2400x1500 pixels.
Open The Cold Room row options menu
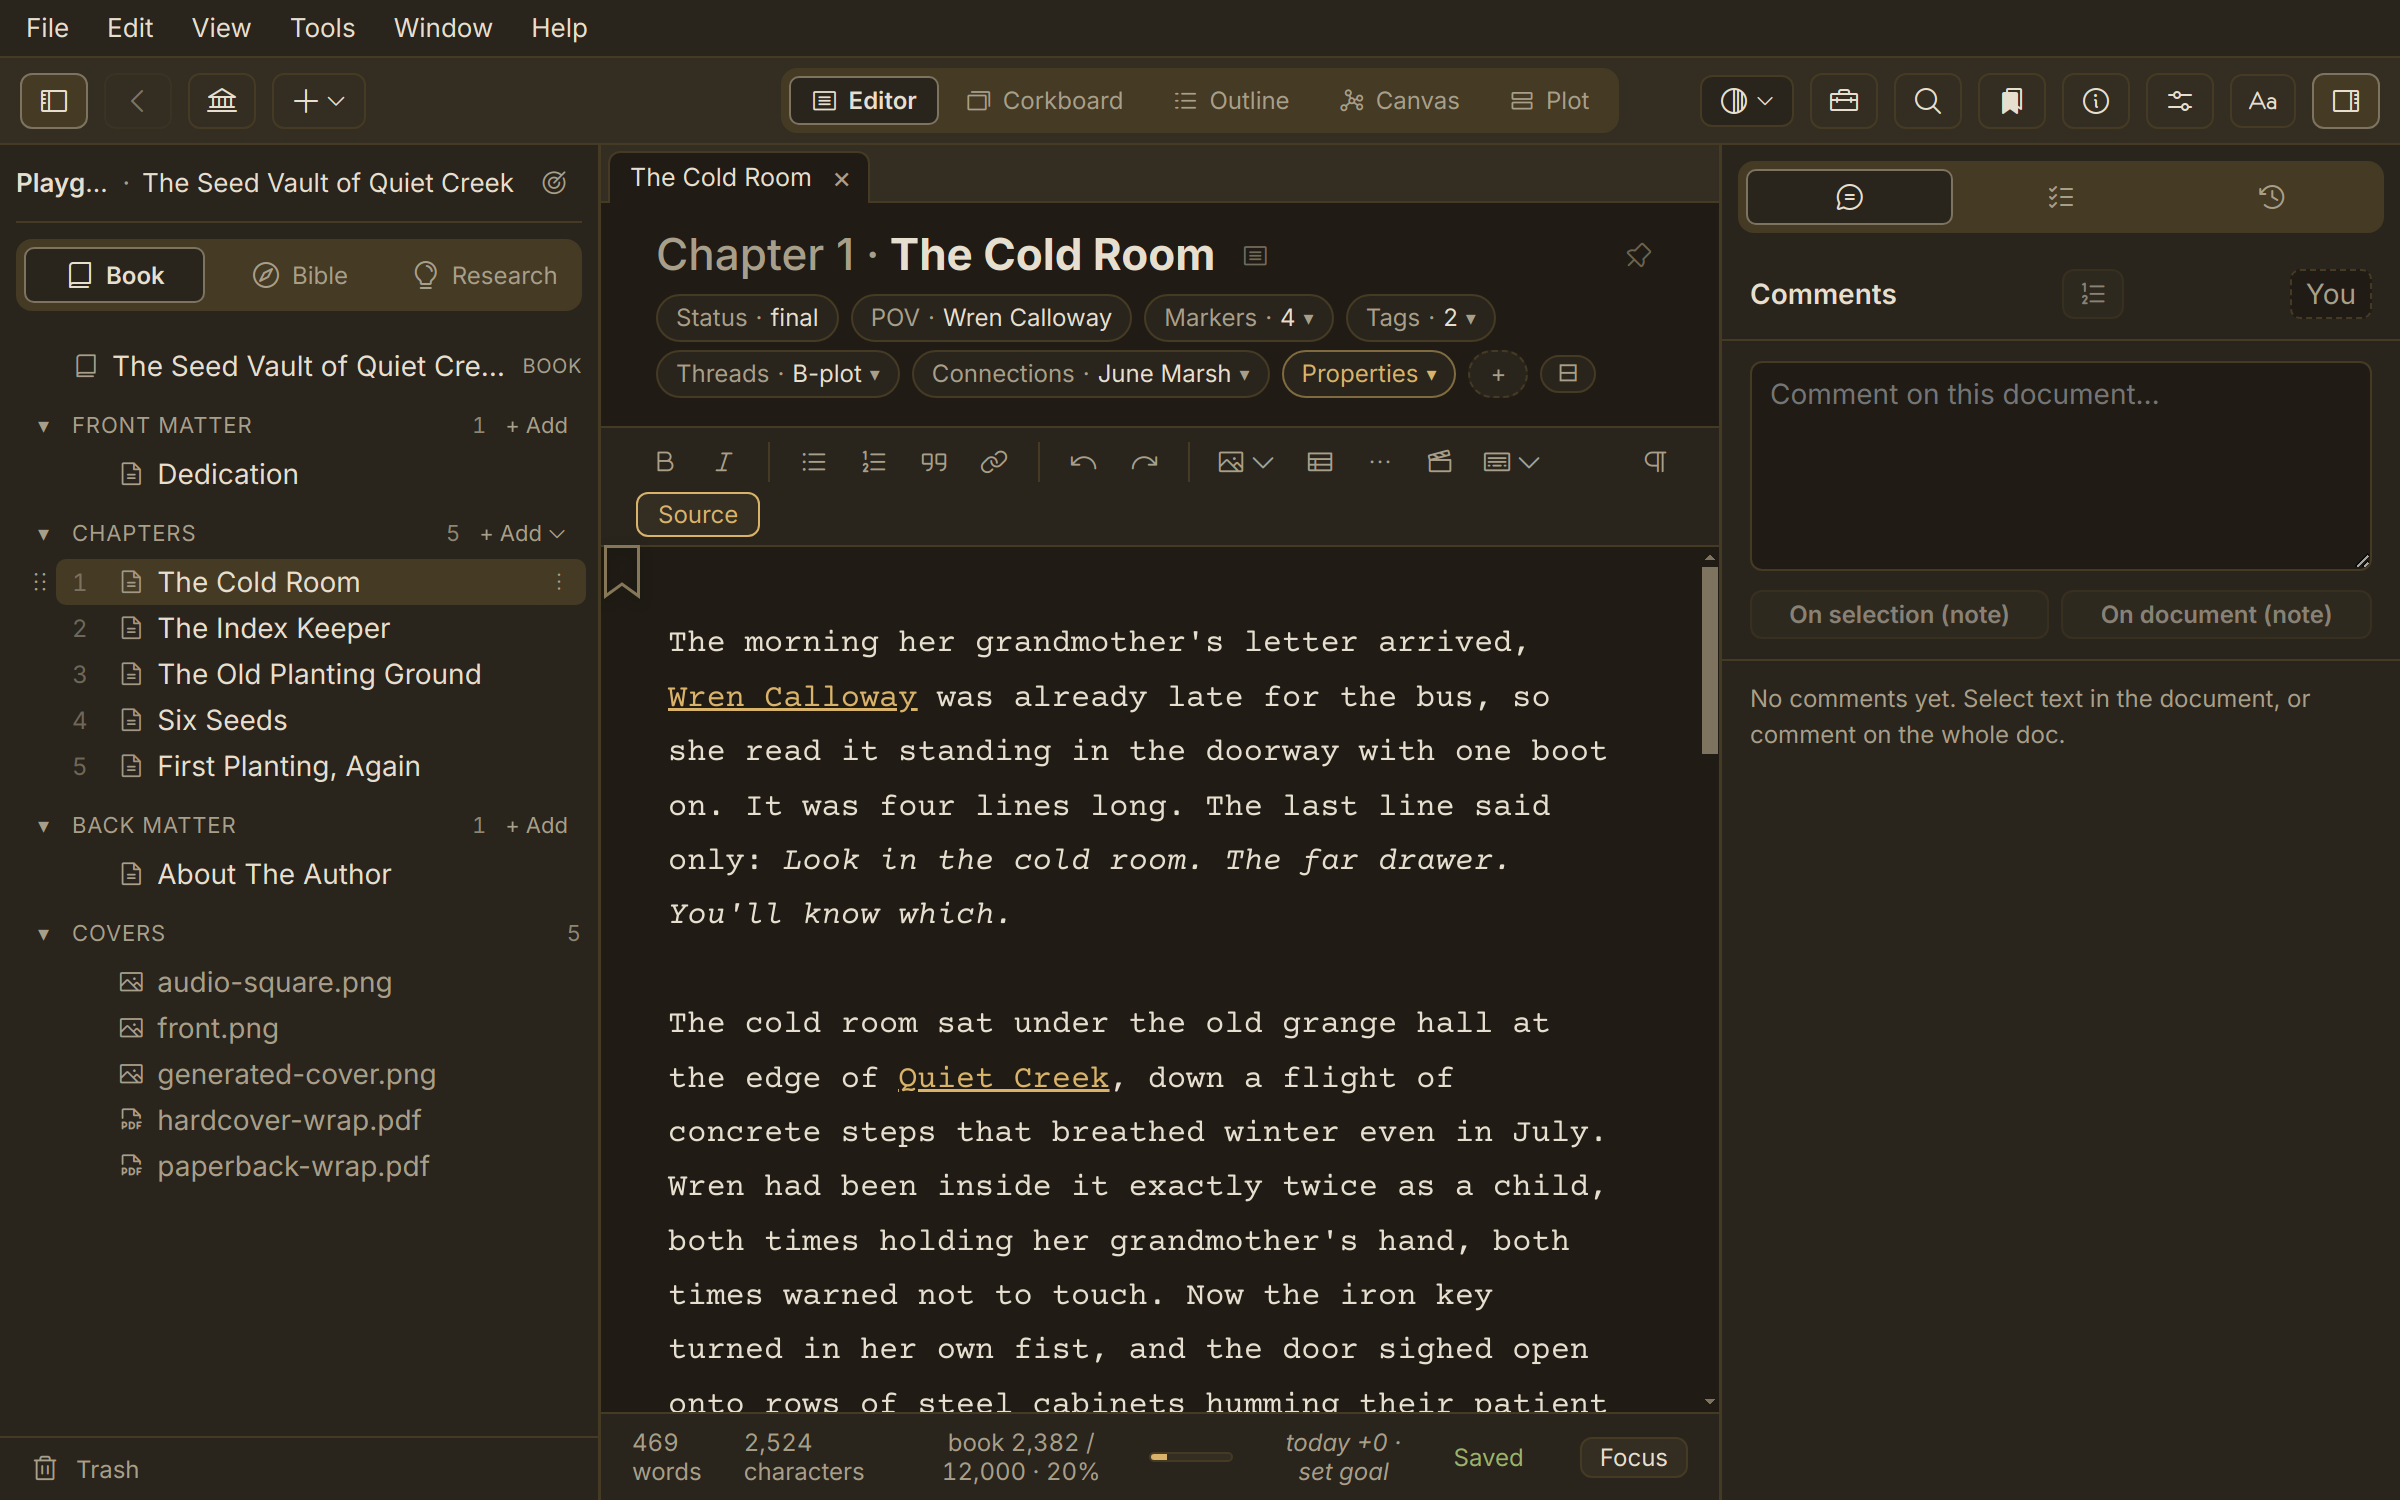click(559, 582)
